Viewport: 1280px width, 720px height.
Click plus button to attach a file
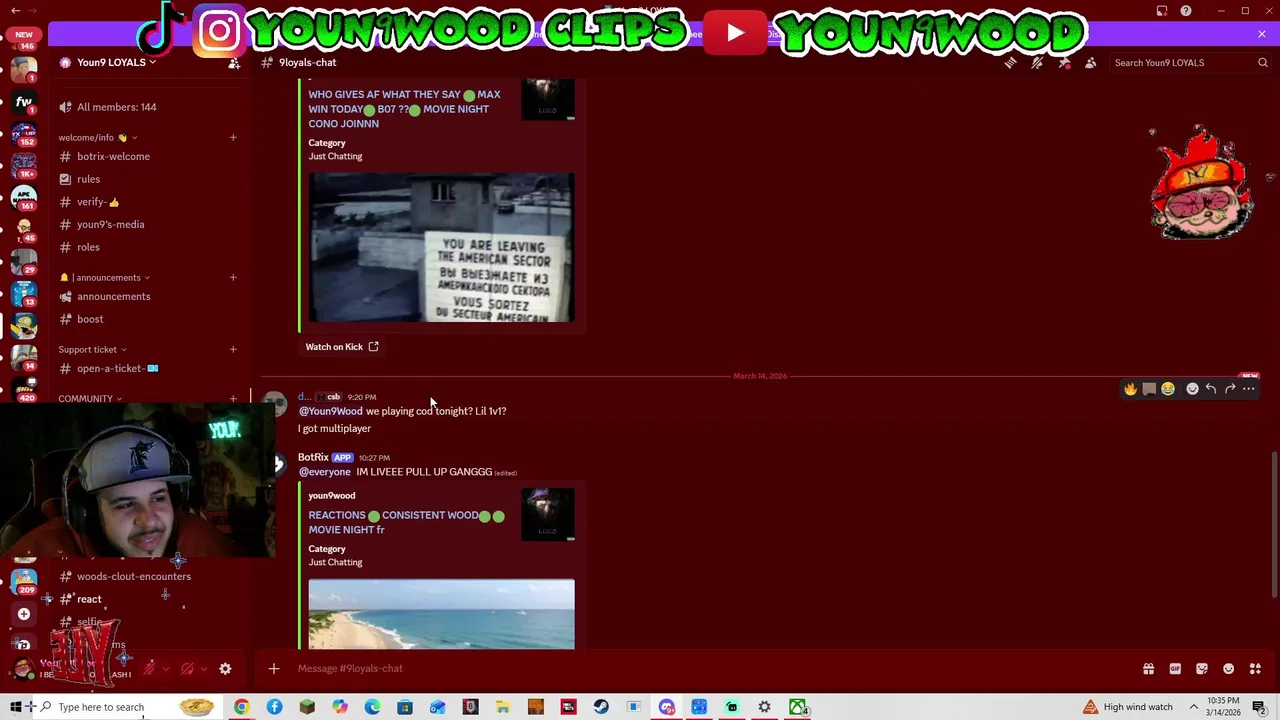pos(274,669)
